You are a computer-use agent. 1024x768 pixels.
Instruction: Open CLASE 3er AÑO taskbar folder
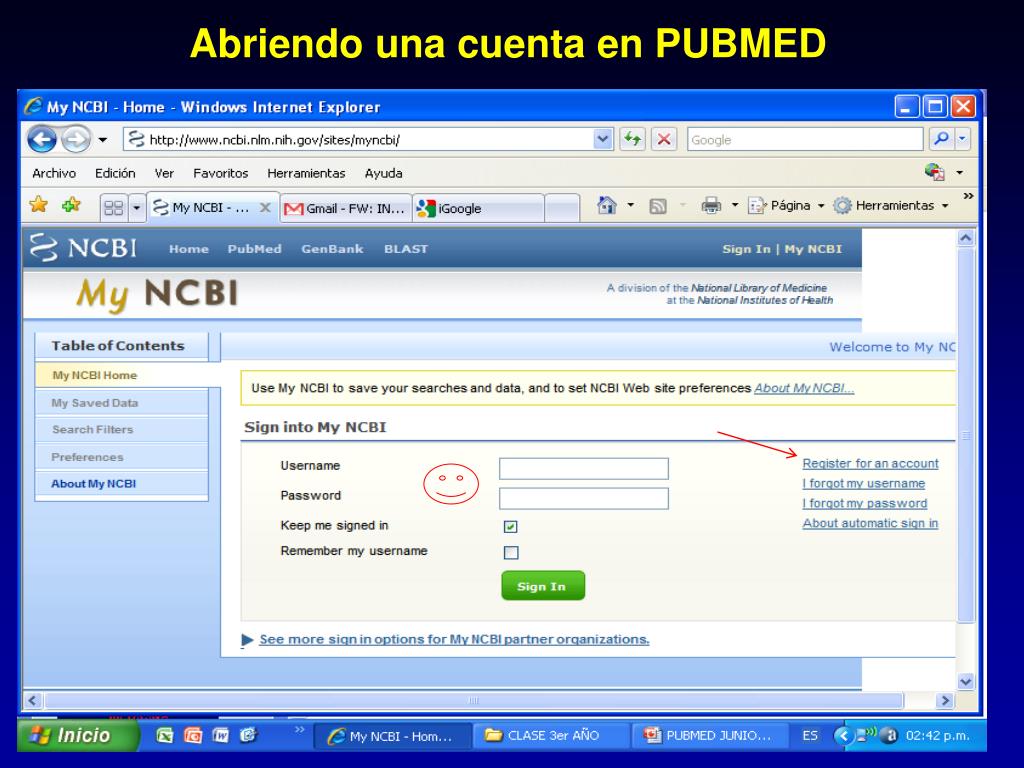pyautogui.click(x=551, y=736)
